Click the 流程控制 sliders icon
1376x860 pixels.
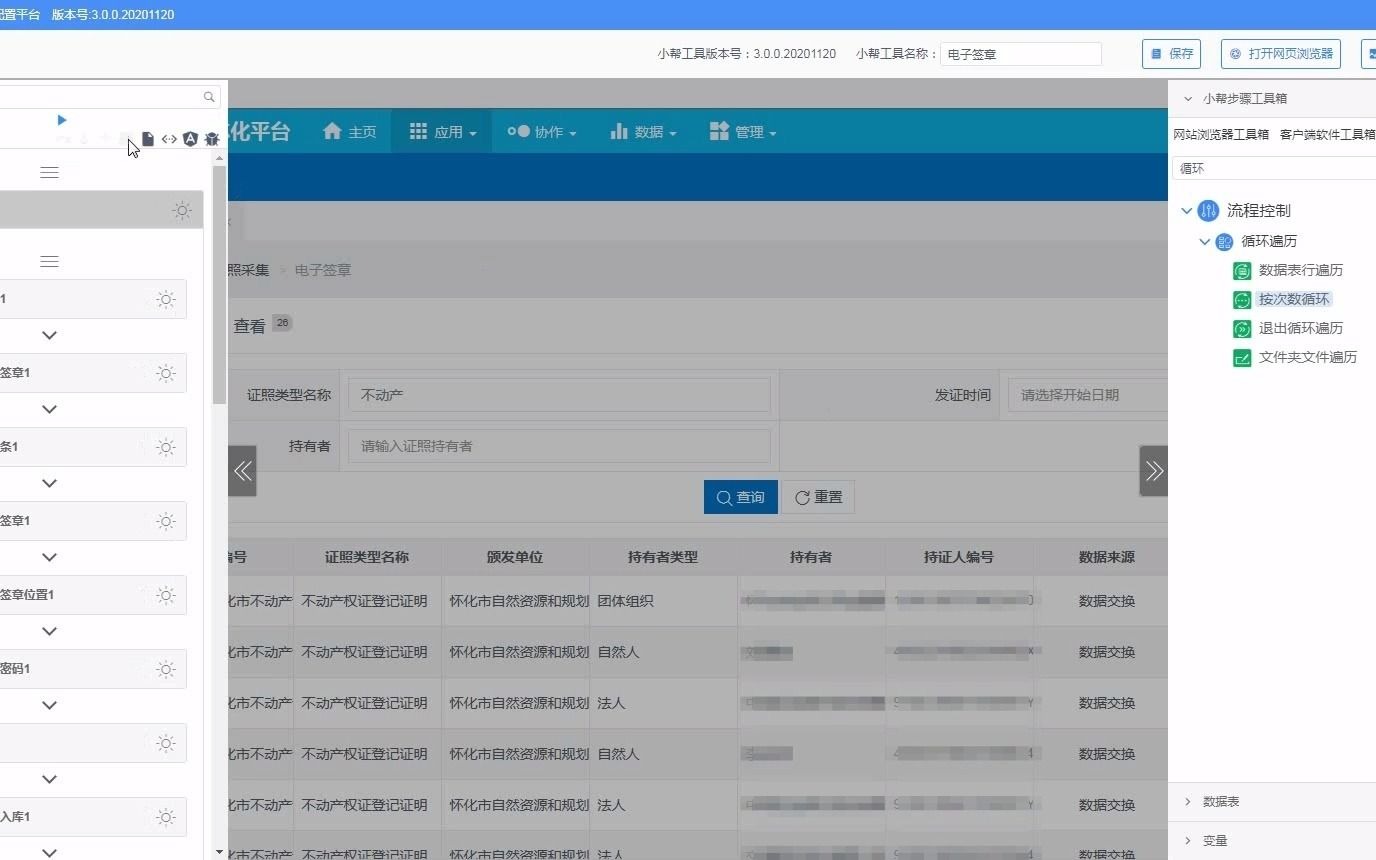pyautogui.click(x=1208, y=210)
